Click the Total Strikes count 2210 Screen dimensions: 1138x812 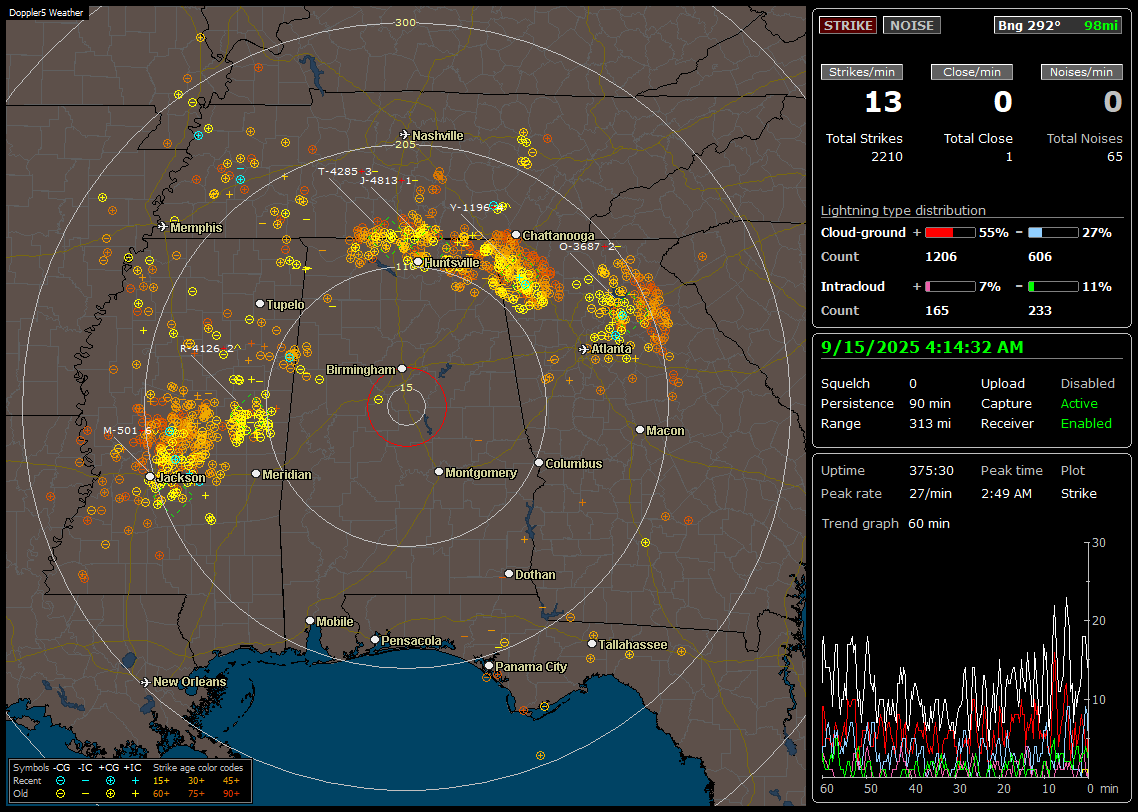click(x=886, y=157)
